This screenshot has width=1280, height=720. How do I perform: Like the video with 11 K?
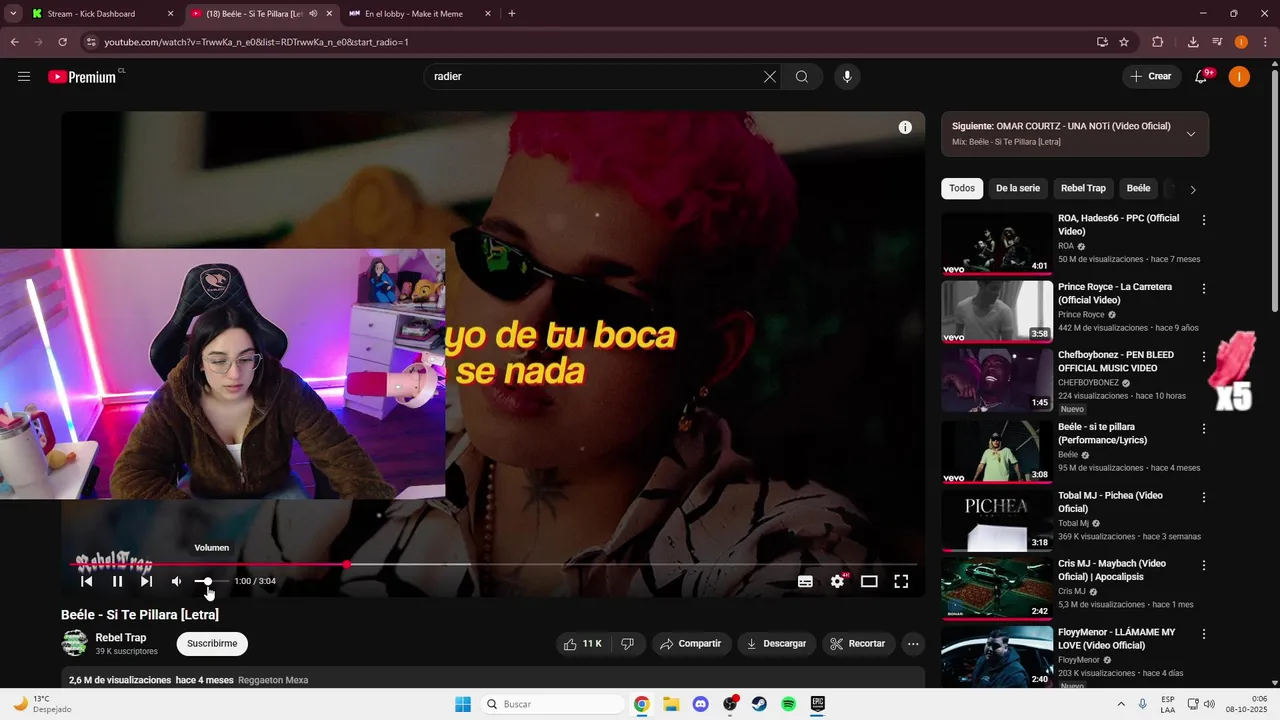tap(583, 644)
